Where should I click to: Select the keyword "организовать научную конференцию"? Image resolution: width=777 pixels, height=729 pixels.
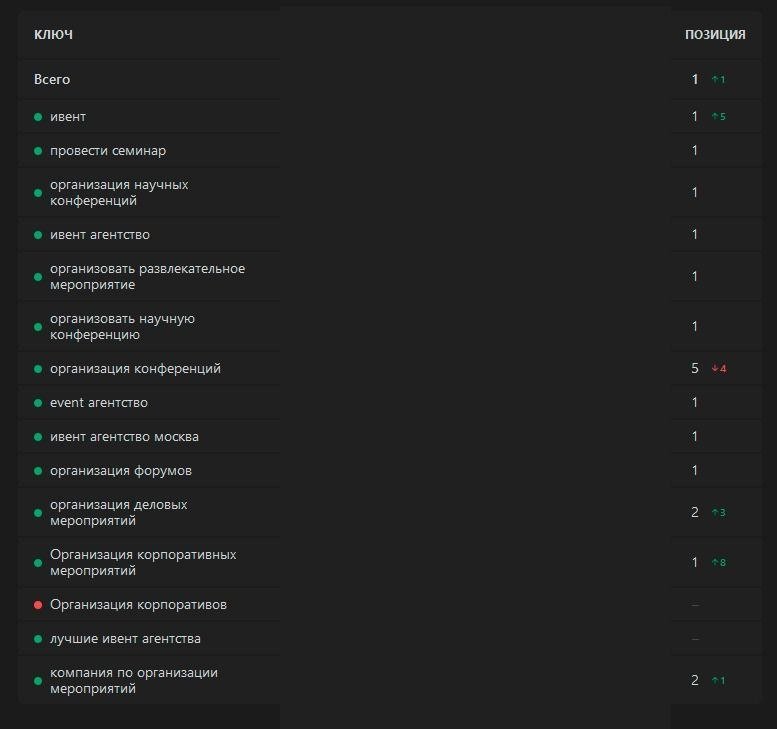point(122,327)
